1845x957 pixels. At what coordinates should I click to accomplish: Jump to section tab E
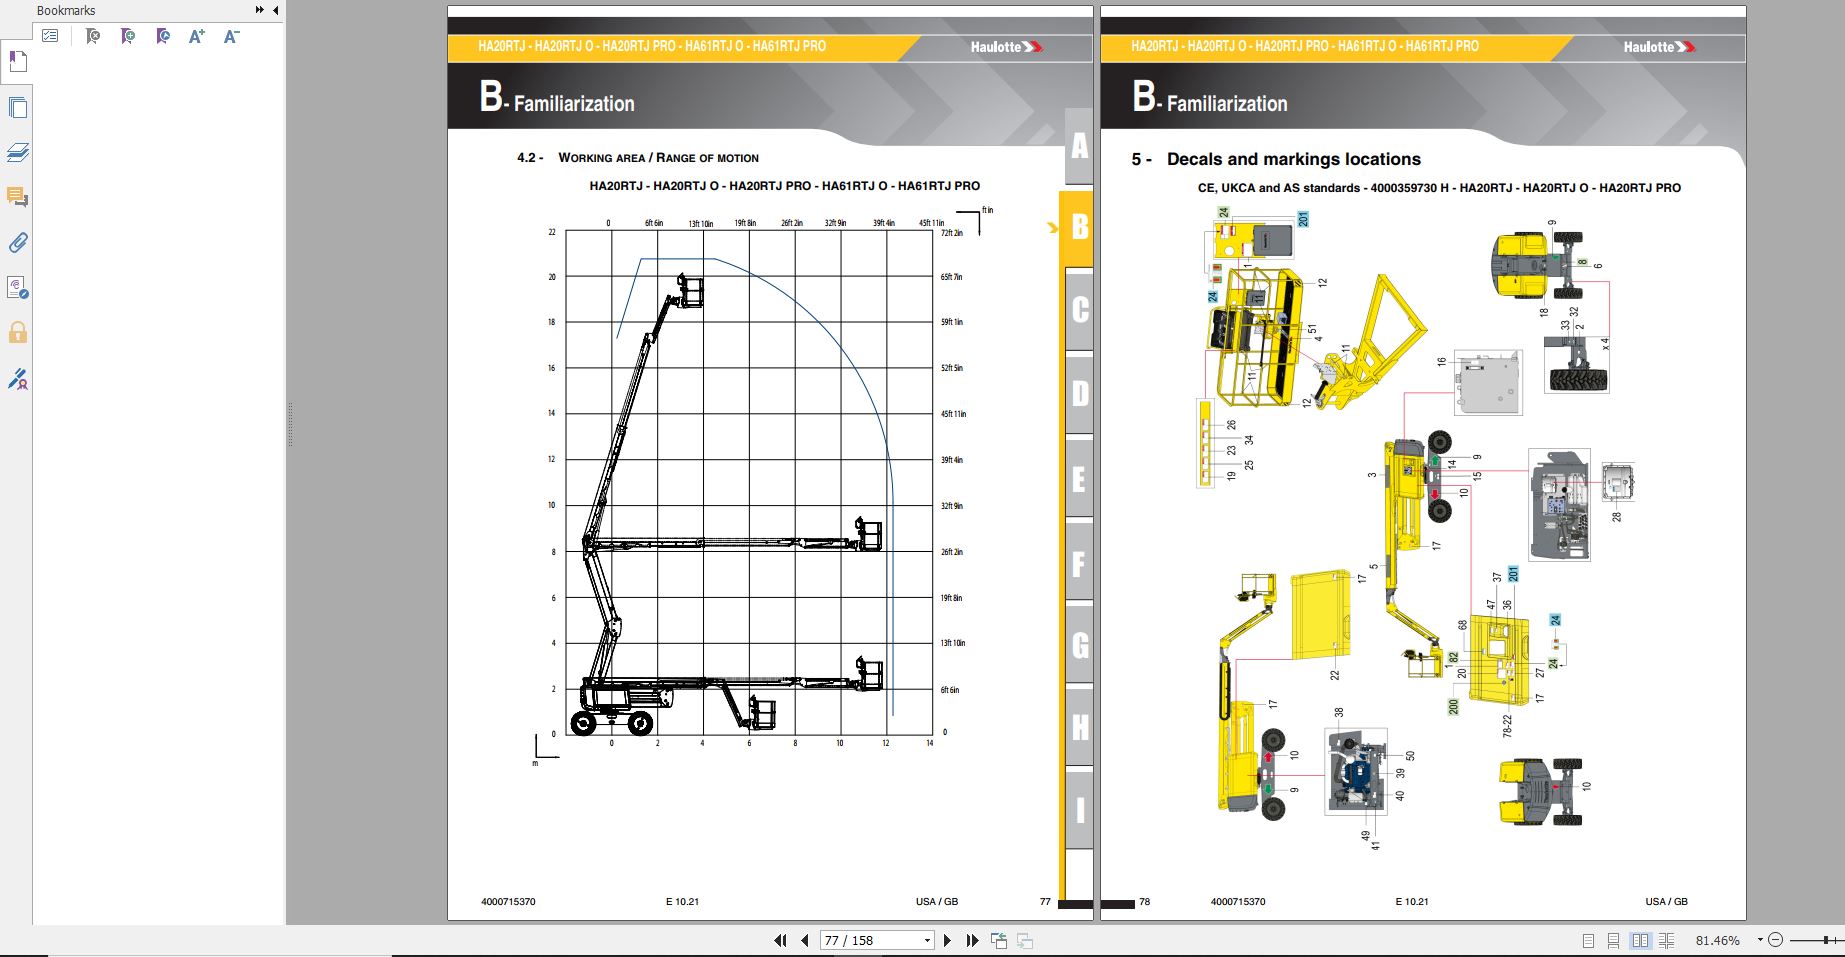coord(1079,478)
